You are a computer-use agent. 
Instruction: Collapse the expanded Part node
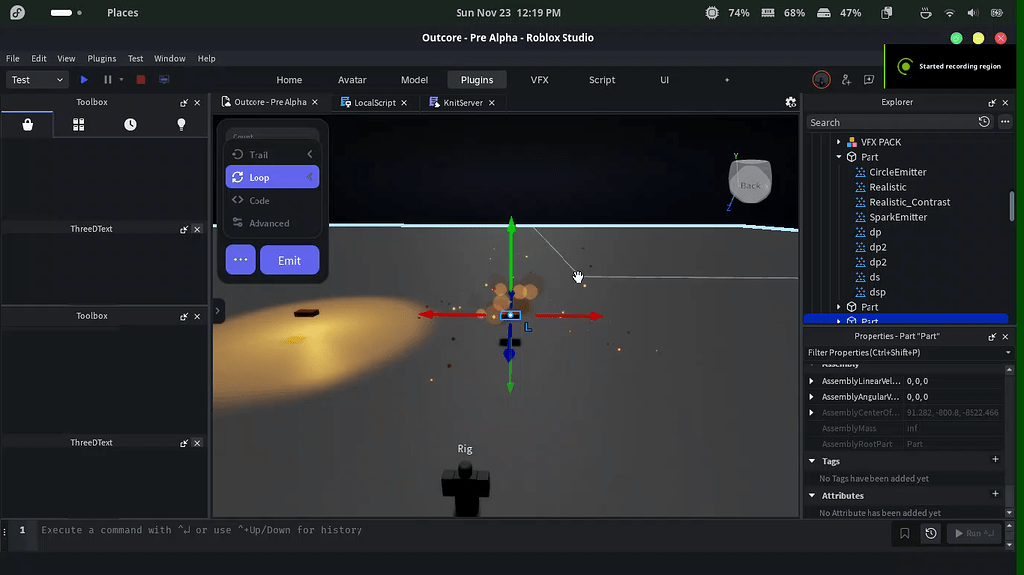[839, 157]
